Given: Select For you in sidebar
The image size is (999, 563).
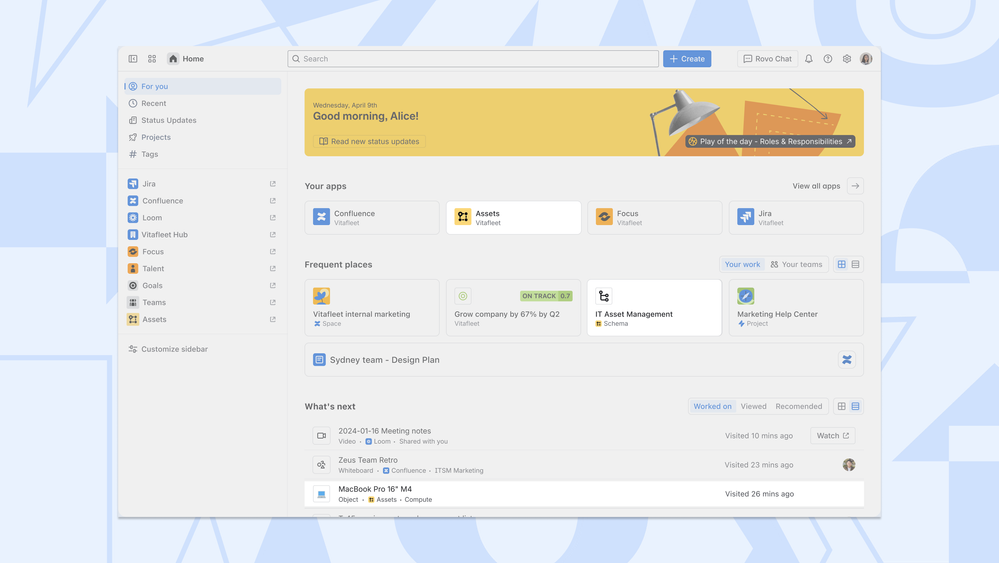Looking at the screenshot, I should coord(203,86).
